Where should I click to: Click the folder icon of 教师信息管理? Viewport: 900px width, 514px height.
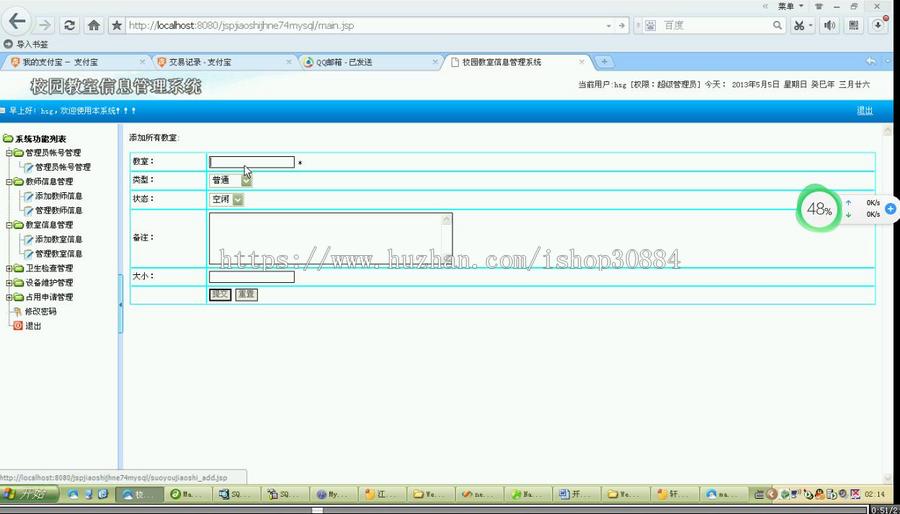click(x=18, y=181)
